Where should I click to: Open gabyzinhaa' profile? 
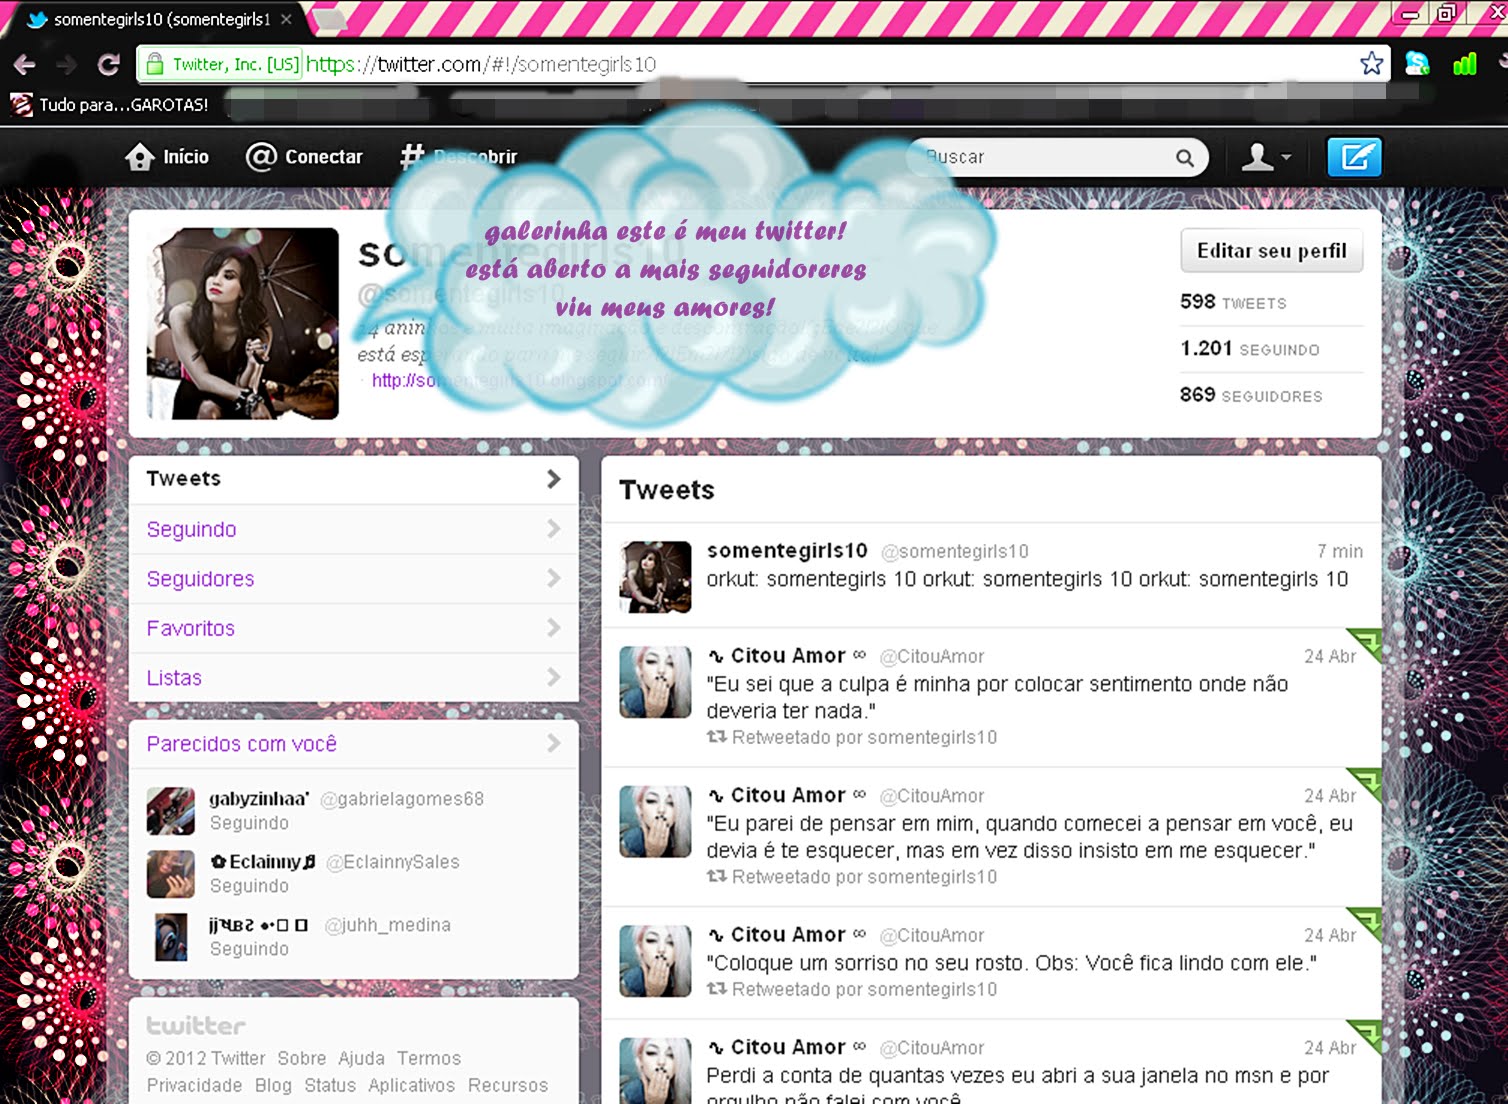point(259,799)
